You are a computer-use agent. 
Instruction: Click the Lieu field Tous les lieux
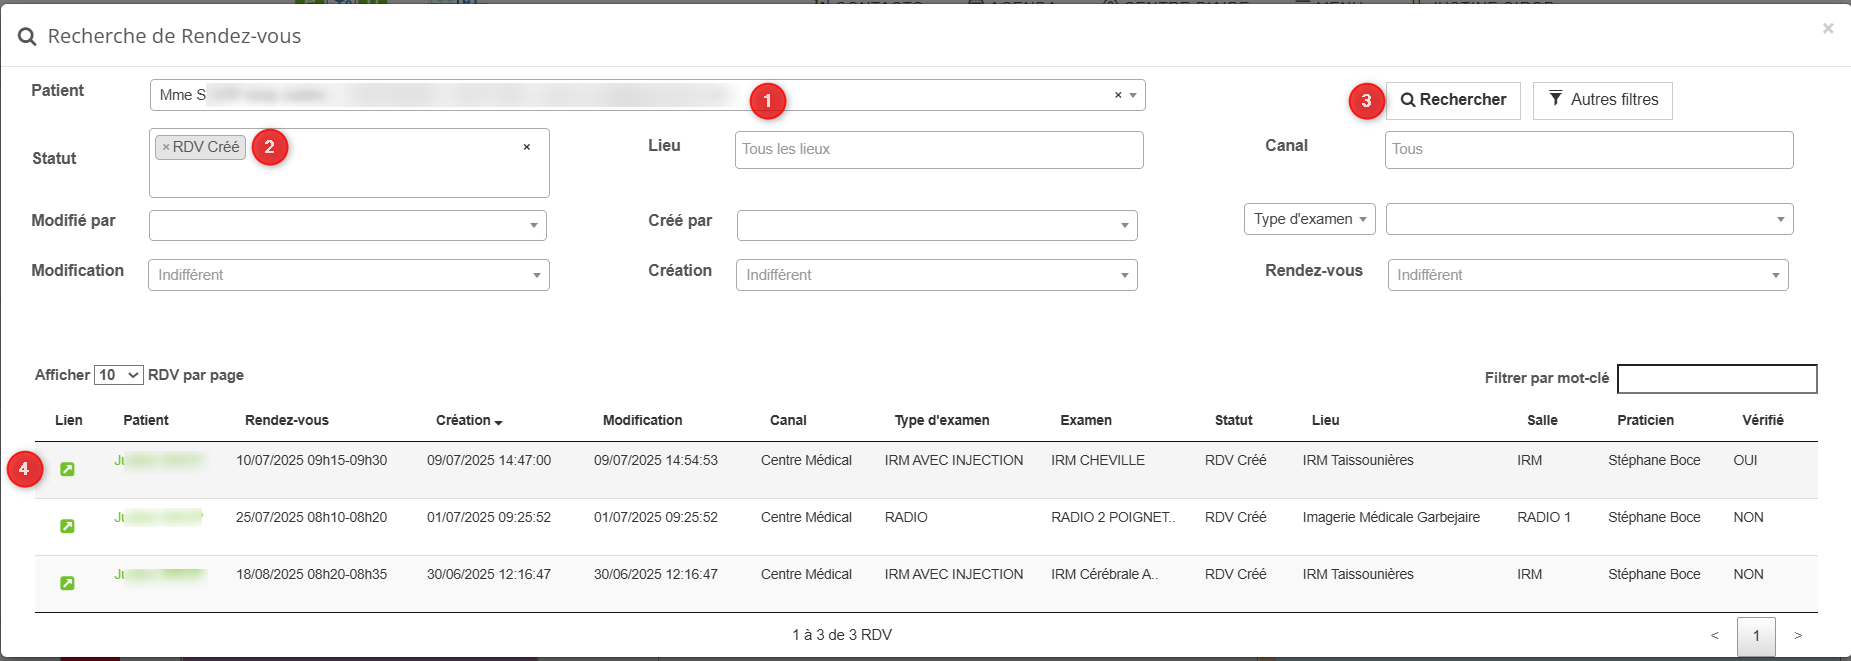[x=938, y=150]
